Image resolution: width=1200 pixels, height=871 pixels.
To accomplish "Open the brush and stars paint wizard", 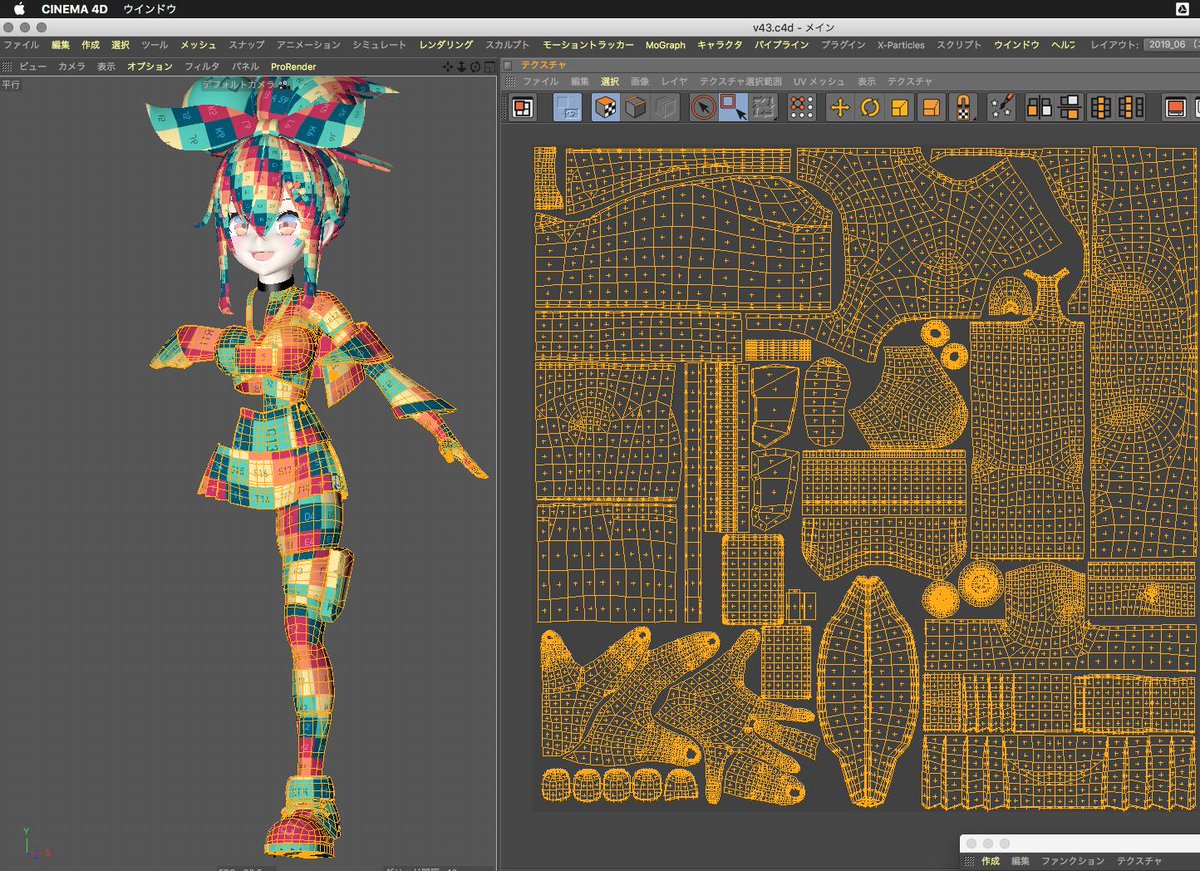I will tap(1001, 107).
